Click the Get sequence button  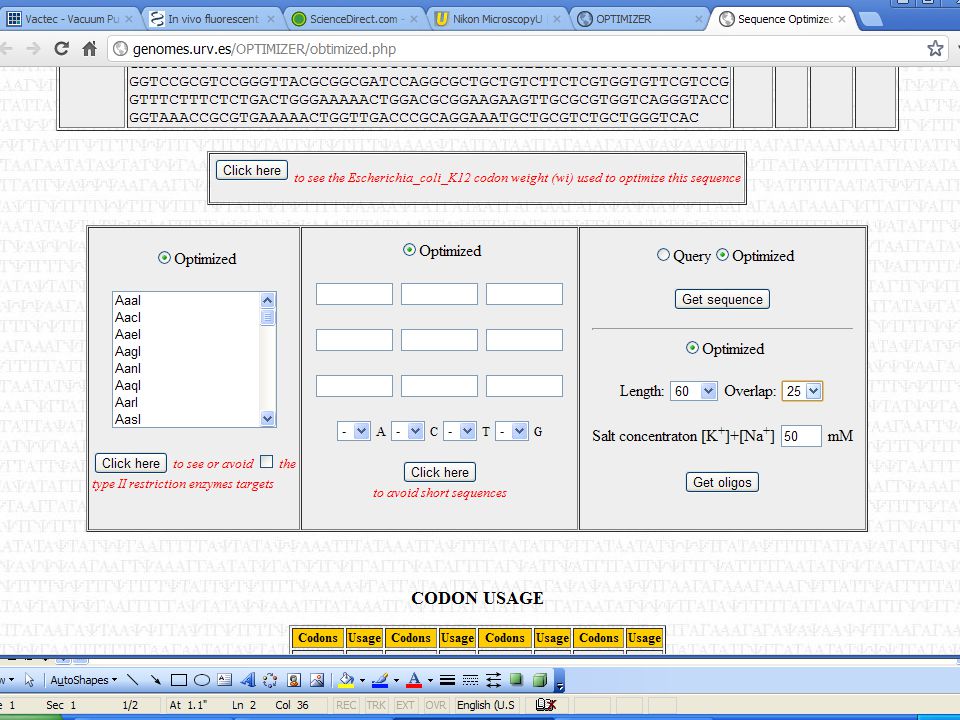[722, 299]
